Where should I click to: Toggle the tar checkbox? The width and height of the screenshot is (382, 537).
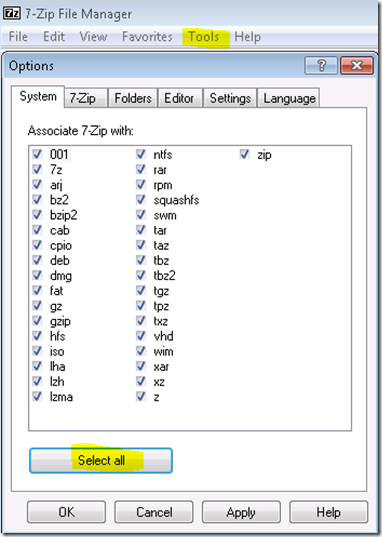141,230
